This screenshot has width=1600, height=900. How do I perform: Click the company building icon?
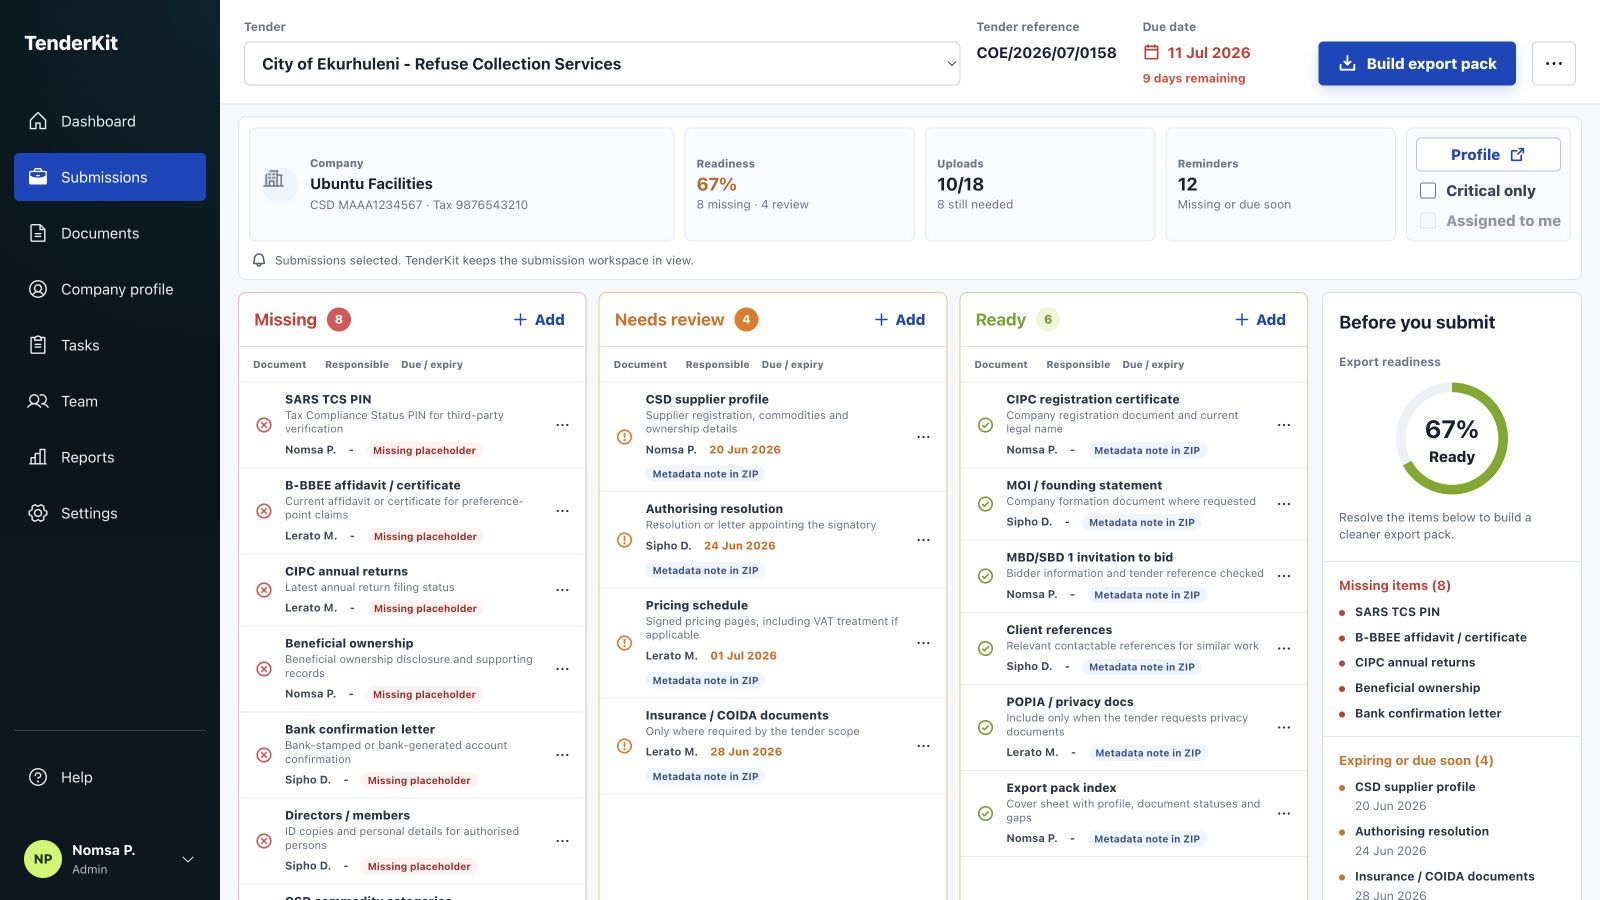click(x=274, y=179)
